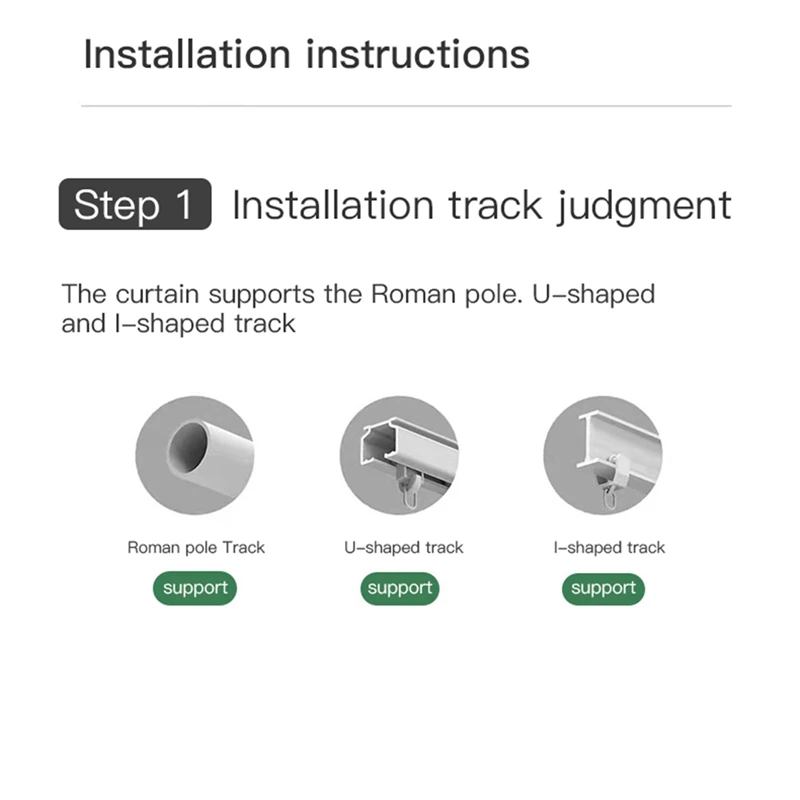Viewport: 800px width, 800px height.
Task: Click the word "curtain" in the description sentence
Action: point(151,294)
